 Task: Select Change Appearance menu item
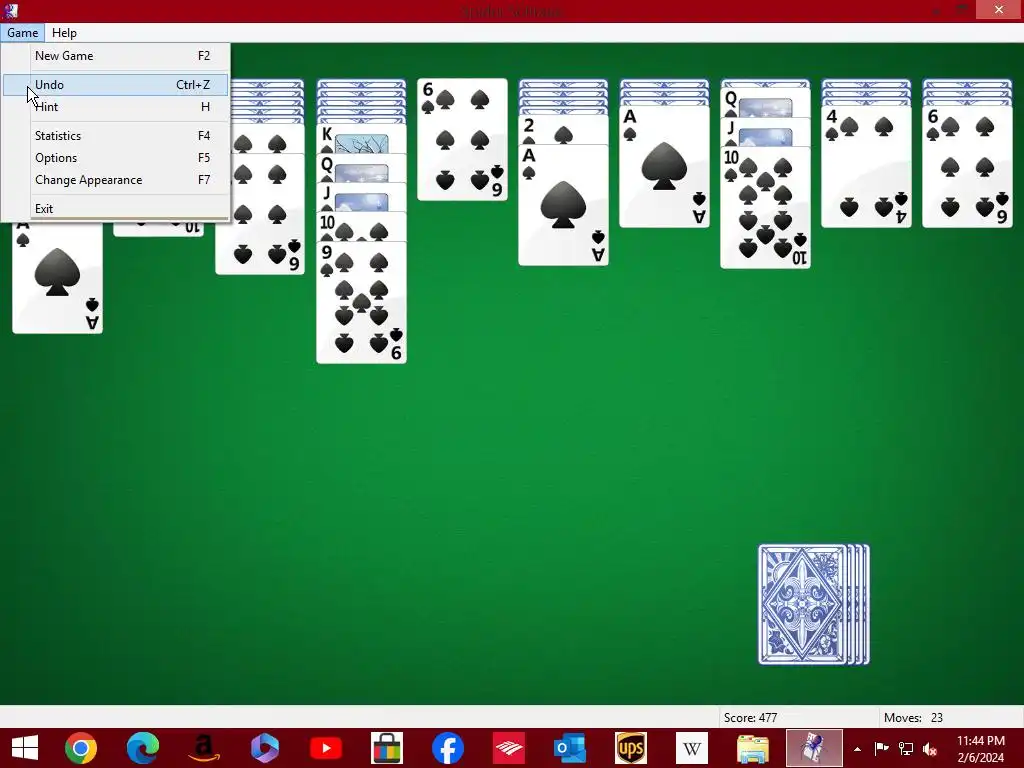[116, 180]
